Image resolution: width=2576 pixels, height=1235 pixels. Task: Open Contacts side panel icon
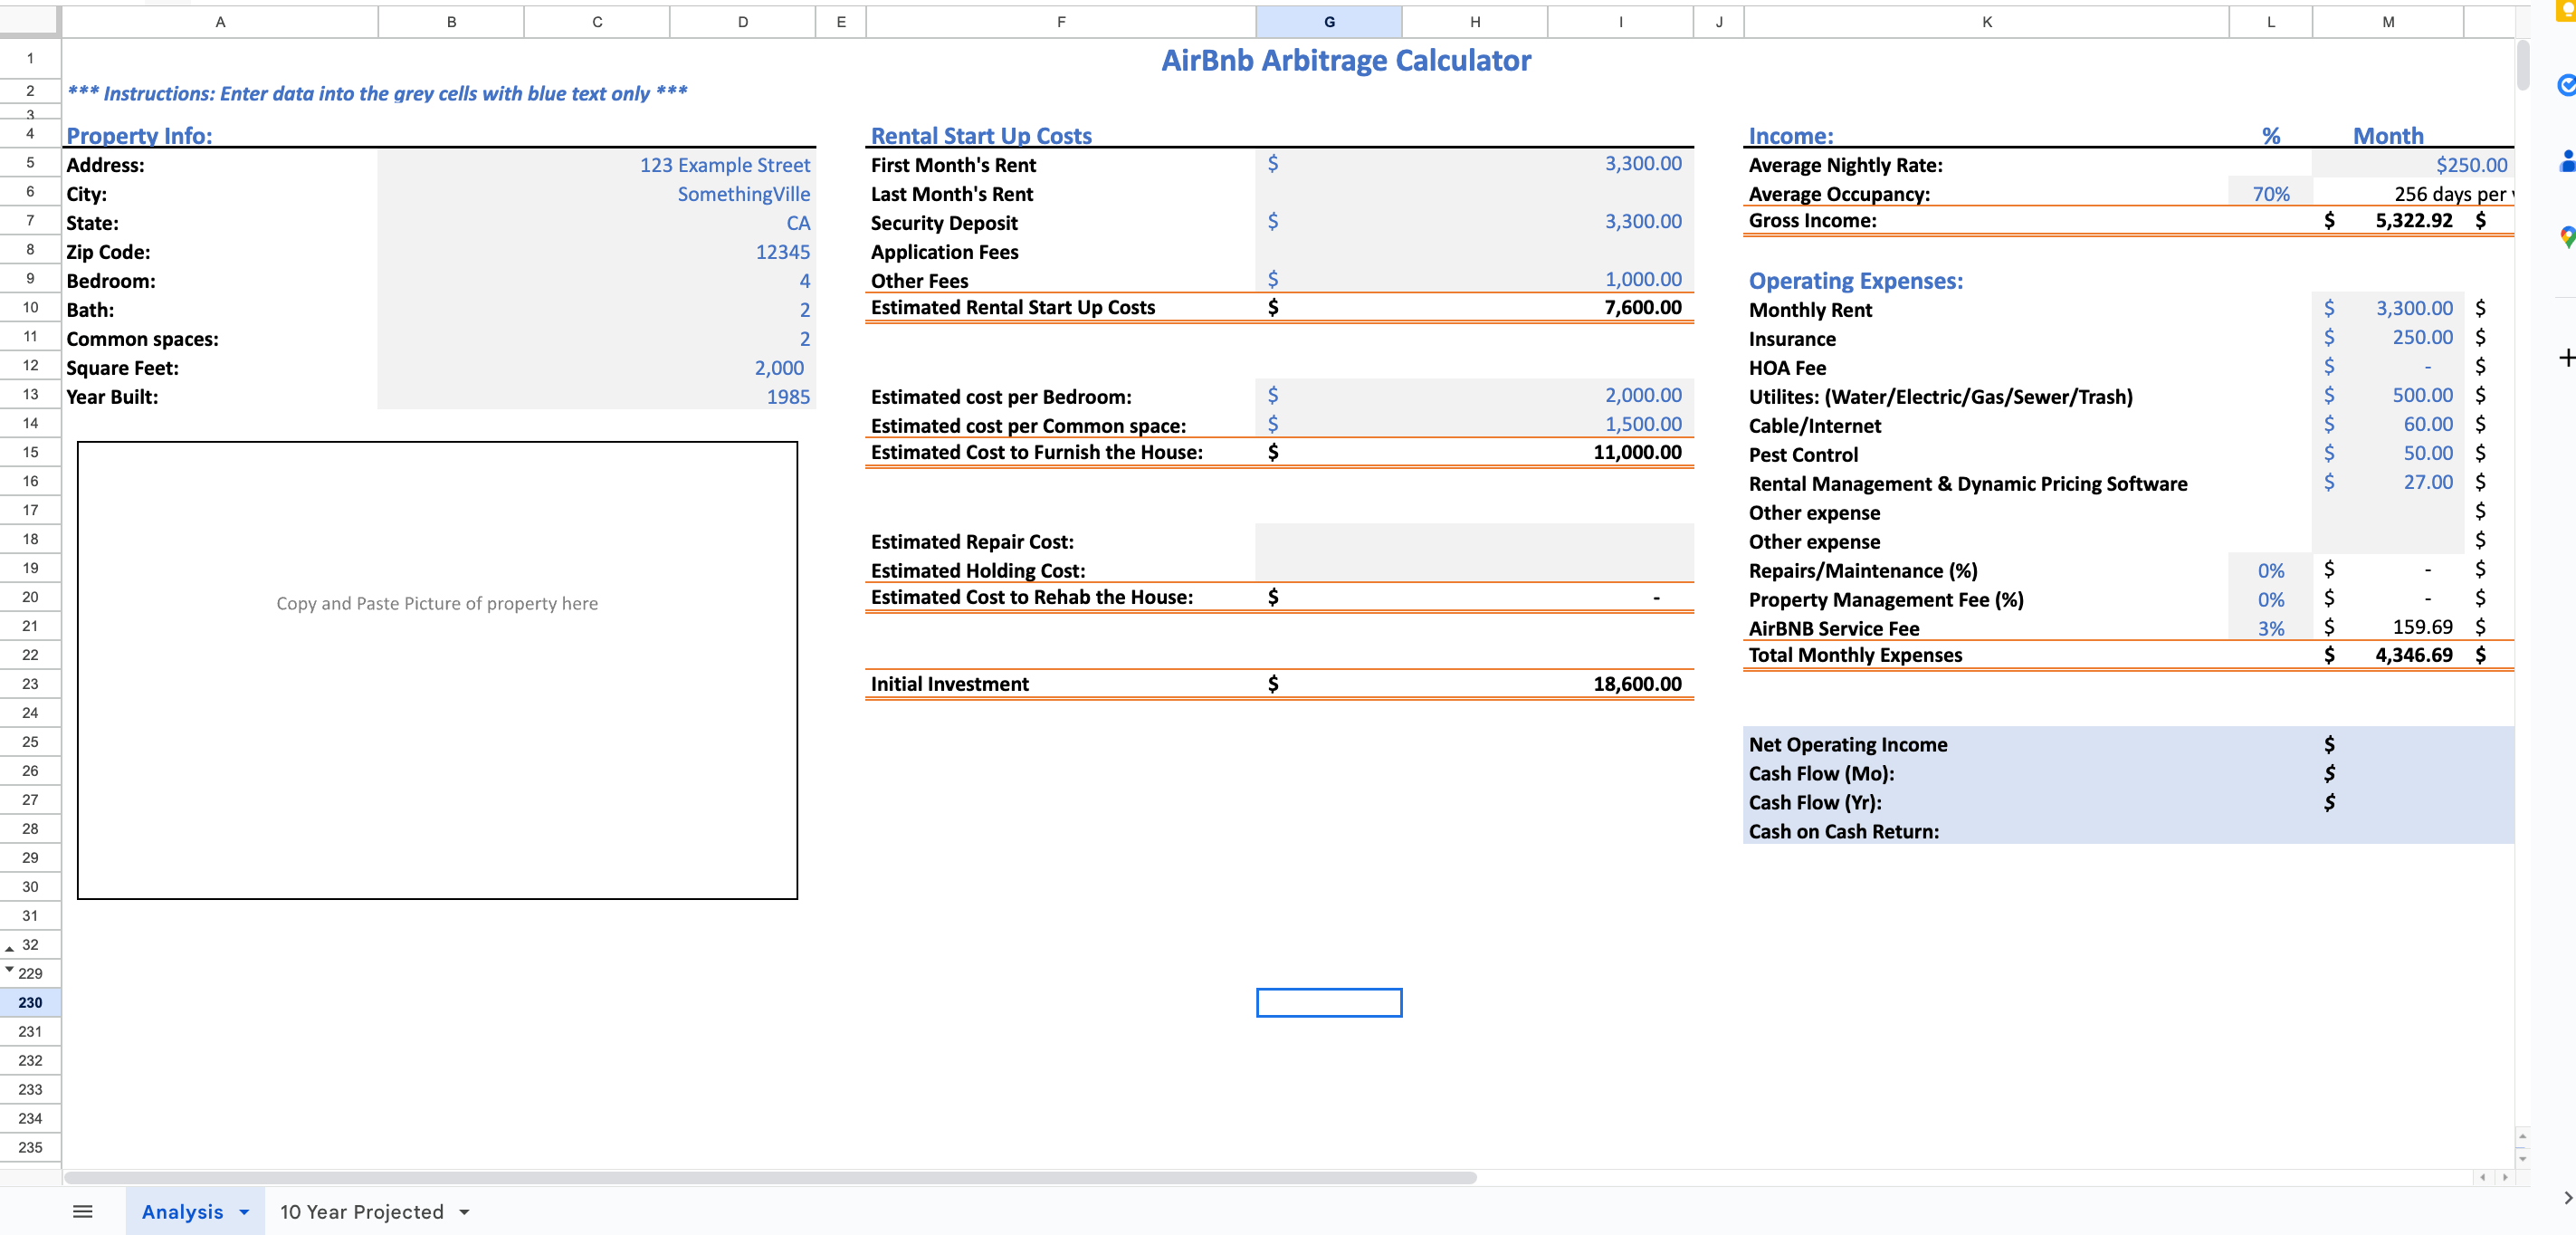[2566, 161]
